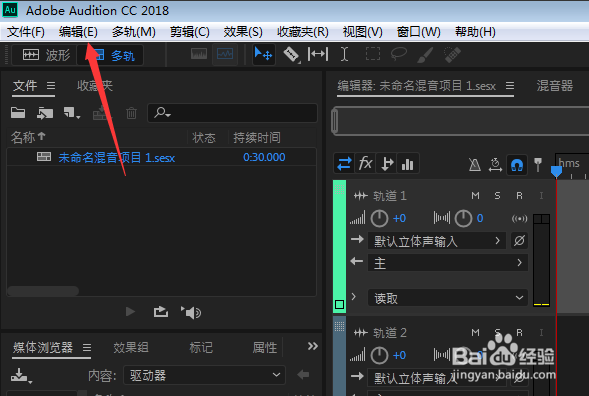Image resolution: width=589 pixels, height=396 pixels.
Task: Click the pan knob of 轨道 1
Action: (x=463, y=218)
